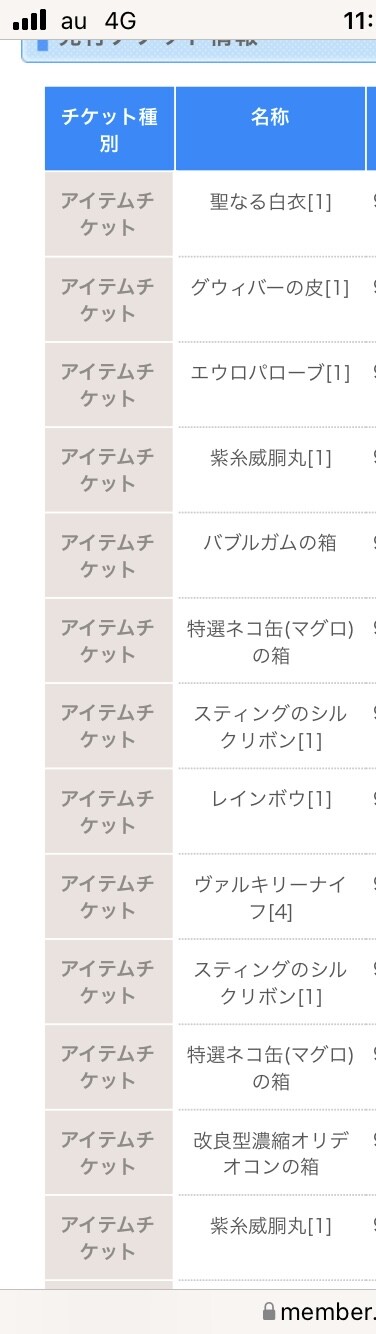Tap the cellular signal strength icon
The image size is (376, 1334).
[30, 19]
